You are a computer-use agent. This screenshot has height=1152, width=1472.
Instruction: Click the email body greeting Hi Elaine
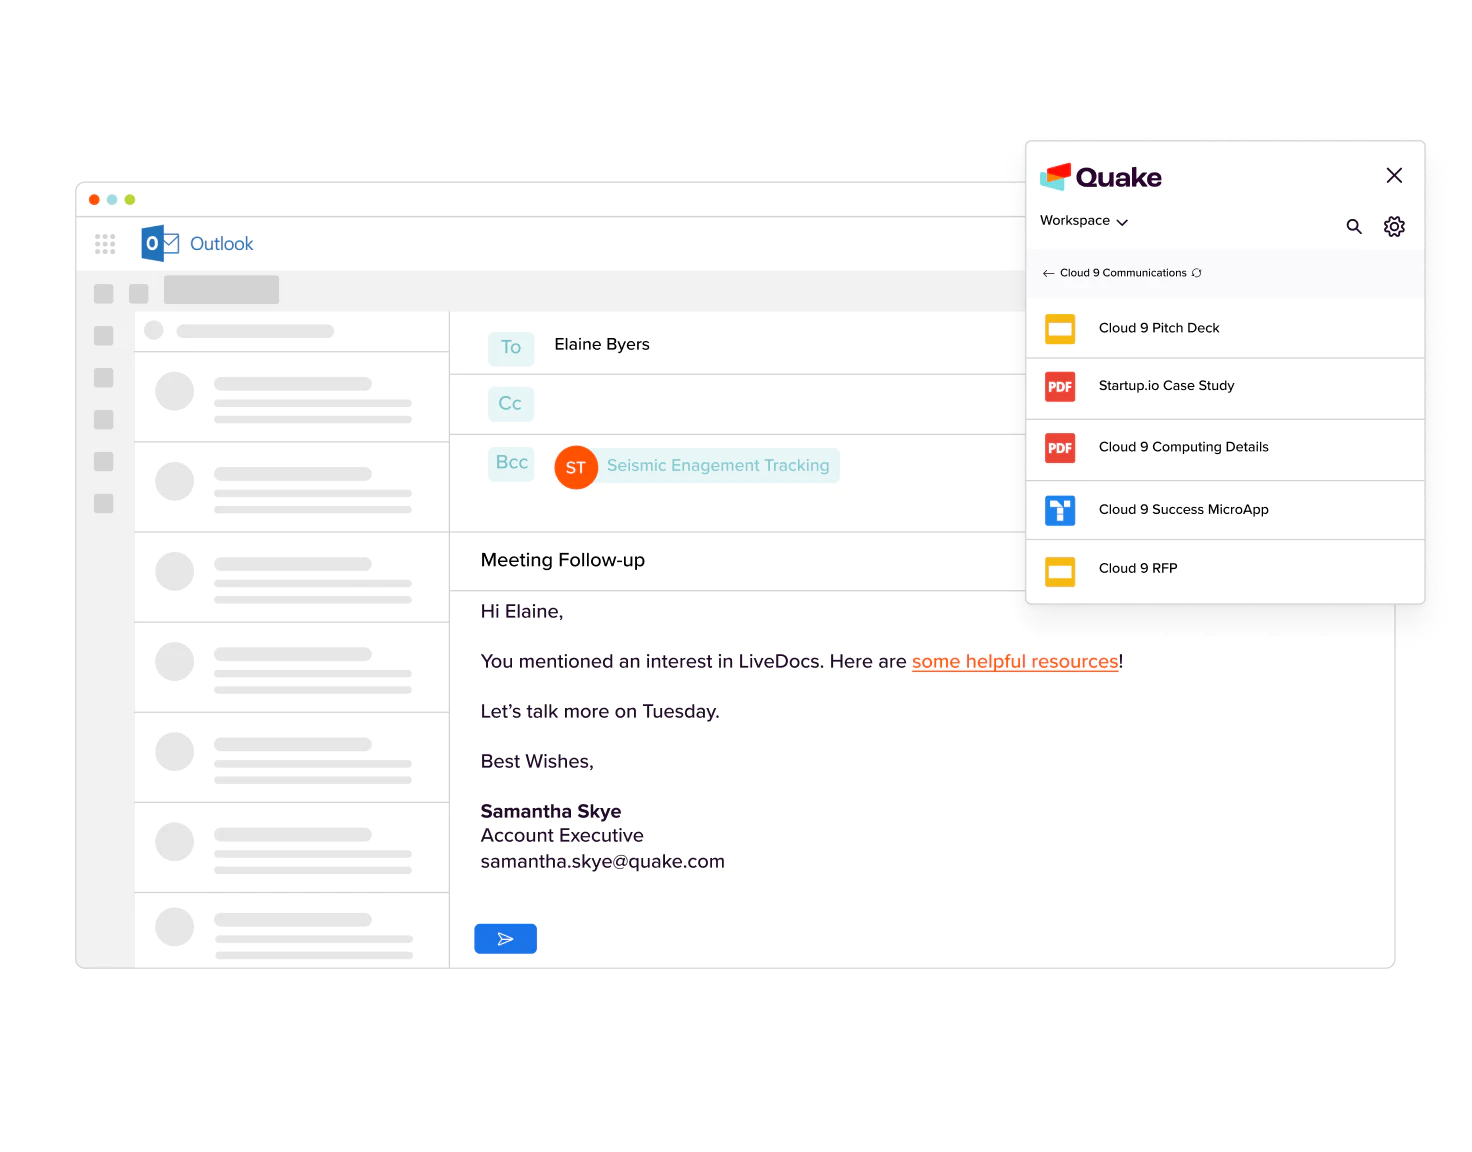pos(522,611)
